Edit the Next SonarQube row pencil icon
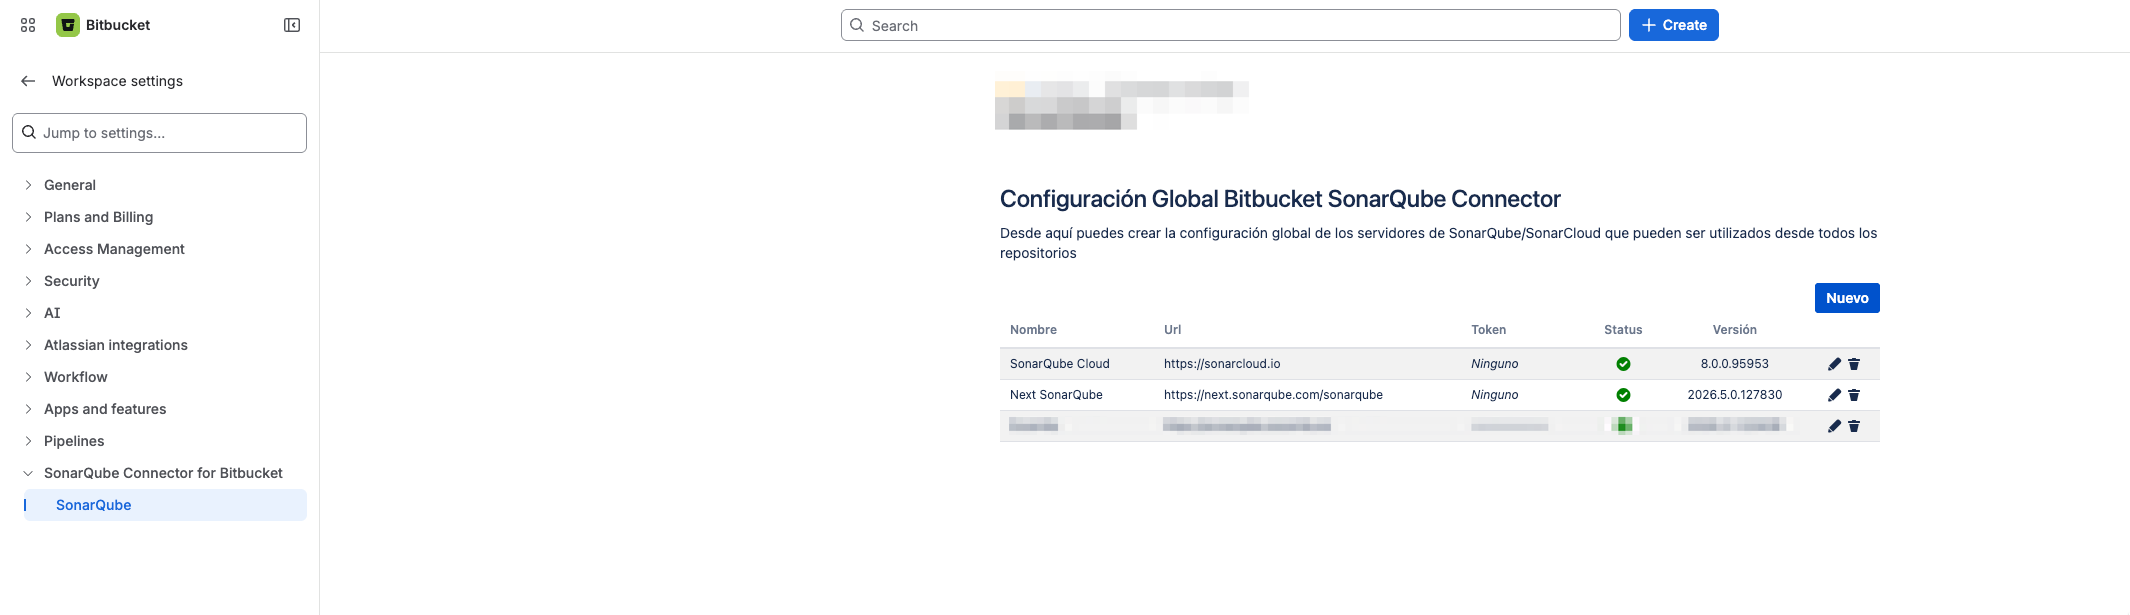This screenshot has width=2130, height=615. click(x=1834, y=395)
